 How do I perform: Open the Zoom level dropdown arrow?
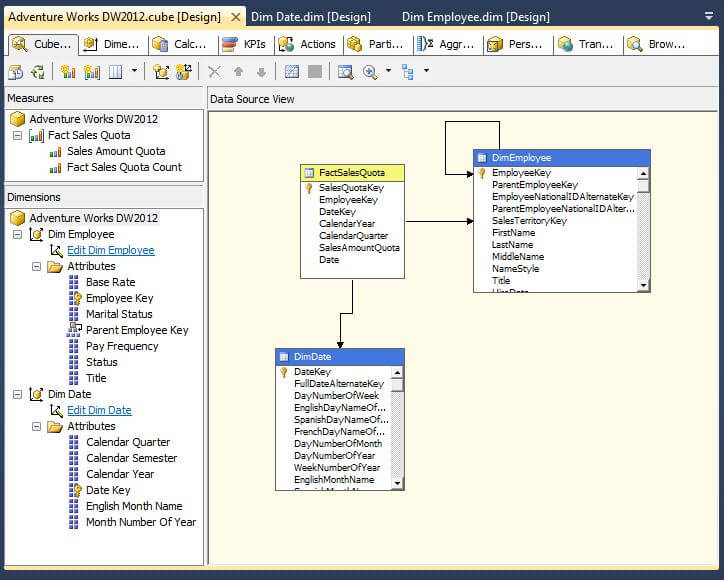386,72
